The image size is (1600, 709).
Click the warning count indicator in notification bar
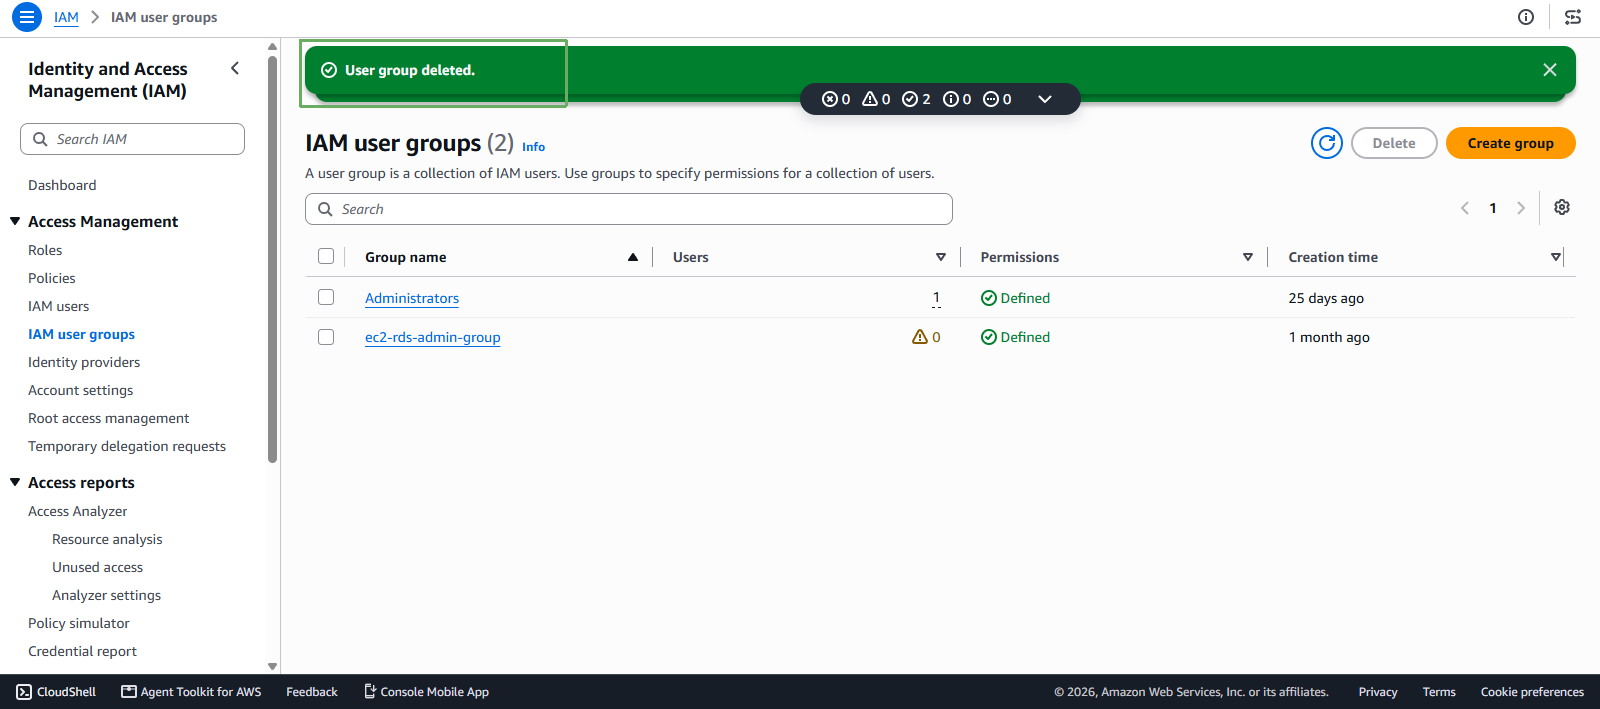pos(876,99)
